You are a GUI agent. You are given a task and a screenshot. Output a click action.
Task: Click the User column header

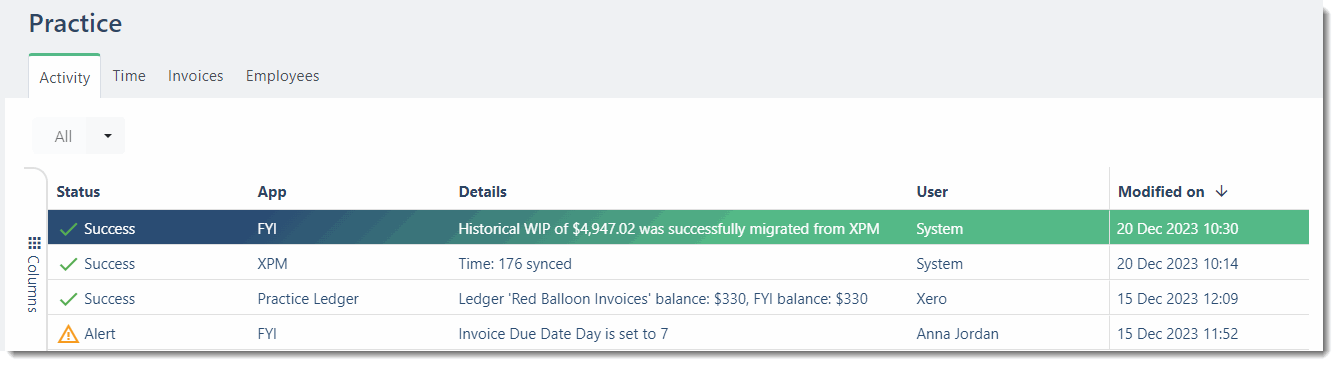[932, 192]
